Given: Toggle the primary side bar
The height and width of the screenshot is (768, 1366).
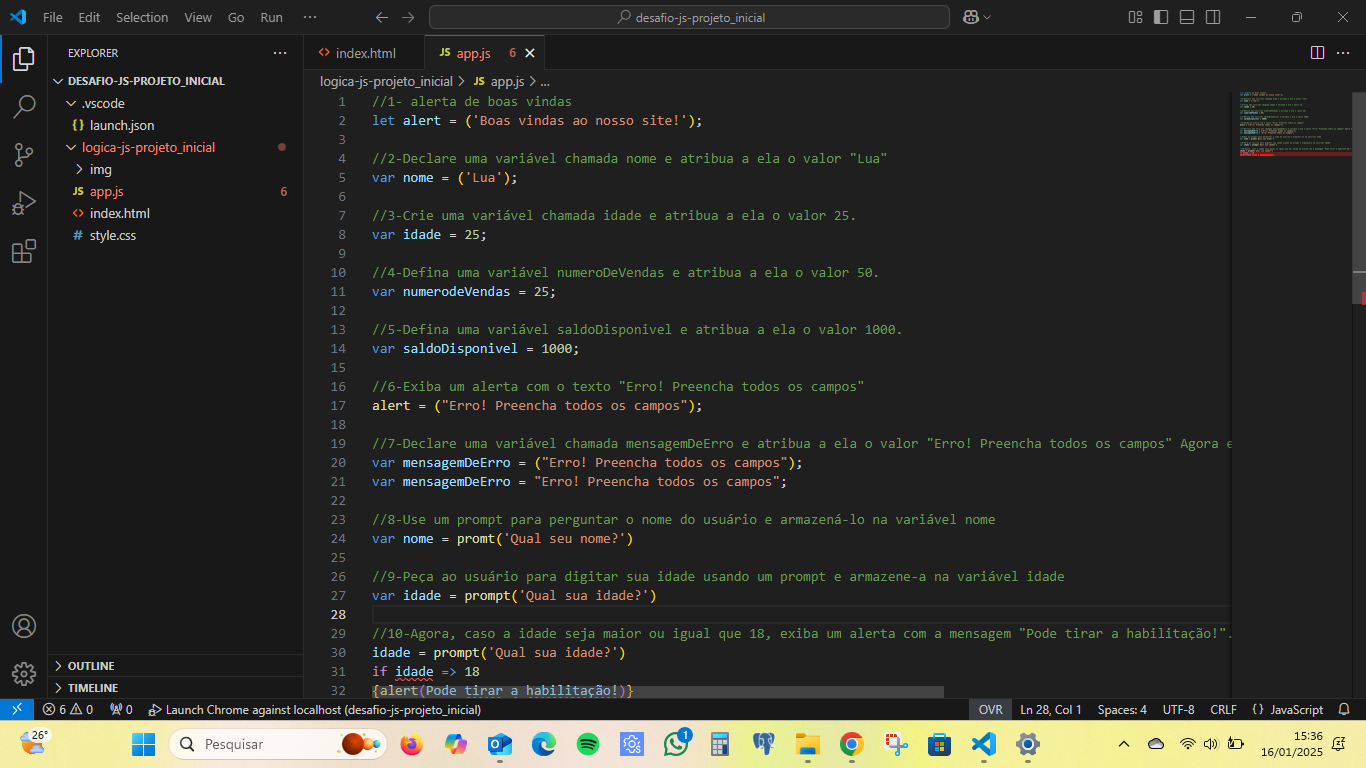Looking at the screenshot, I should point(1161,17).
